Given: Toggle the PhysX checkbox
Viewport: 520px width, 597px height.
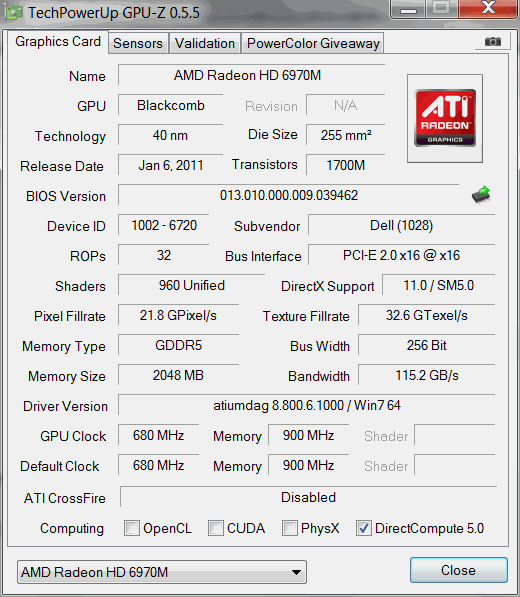Looking at the screenshot, I should 289,528.
